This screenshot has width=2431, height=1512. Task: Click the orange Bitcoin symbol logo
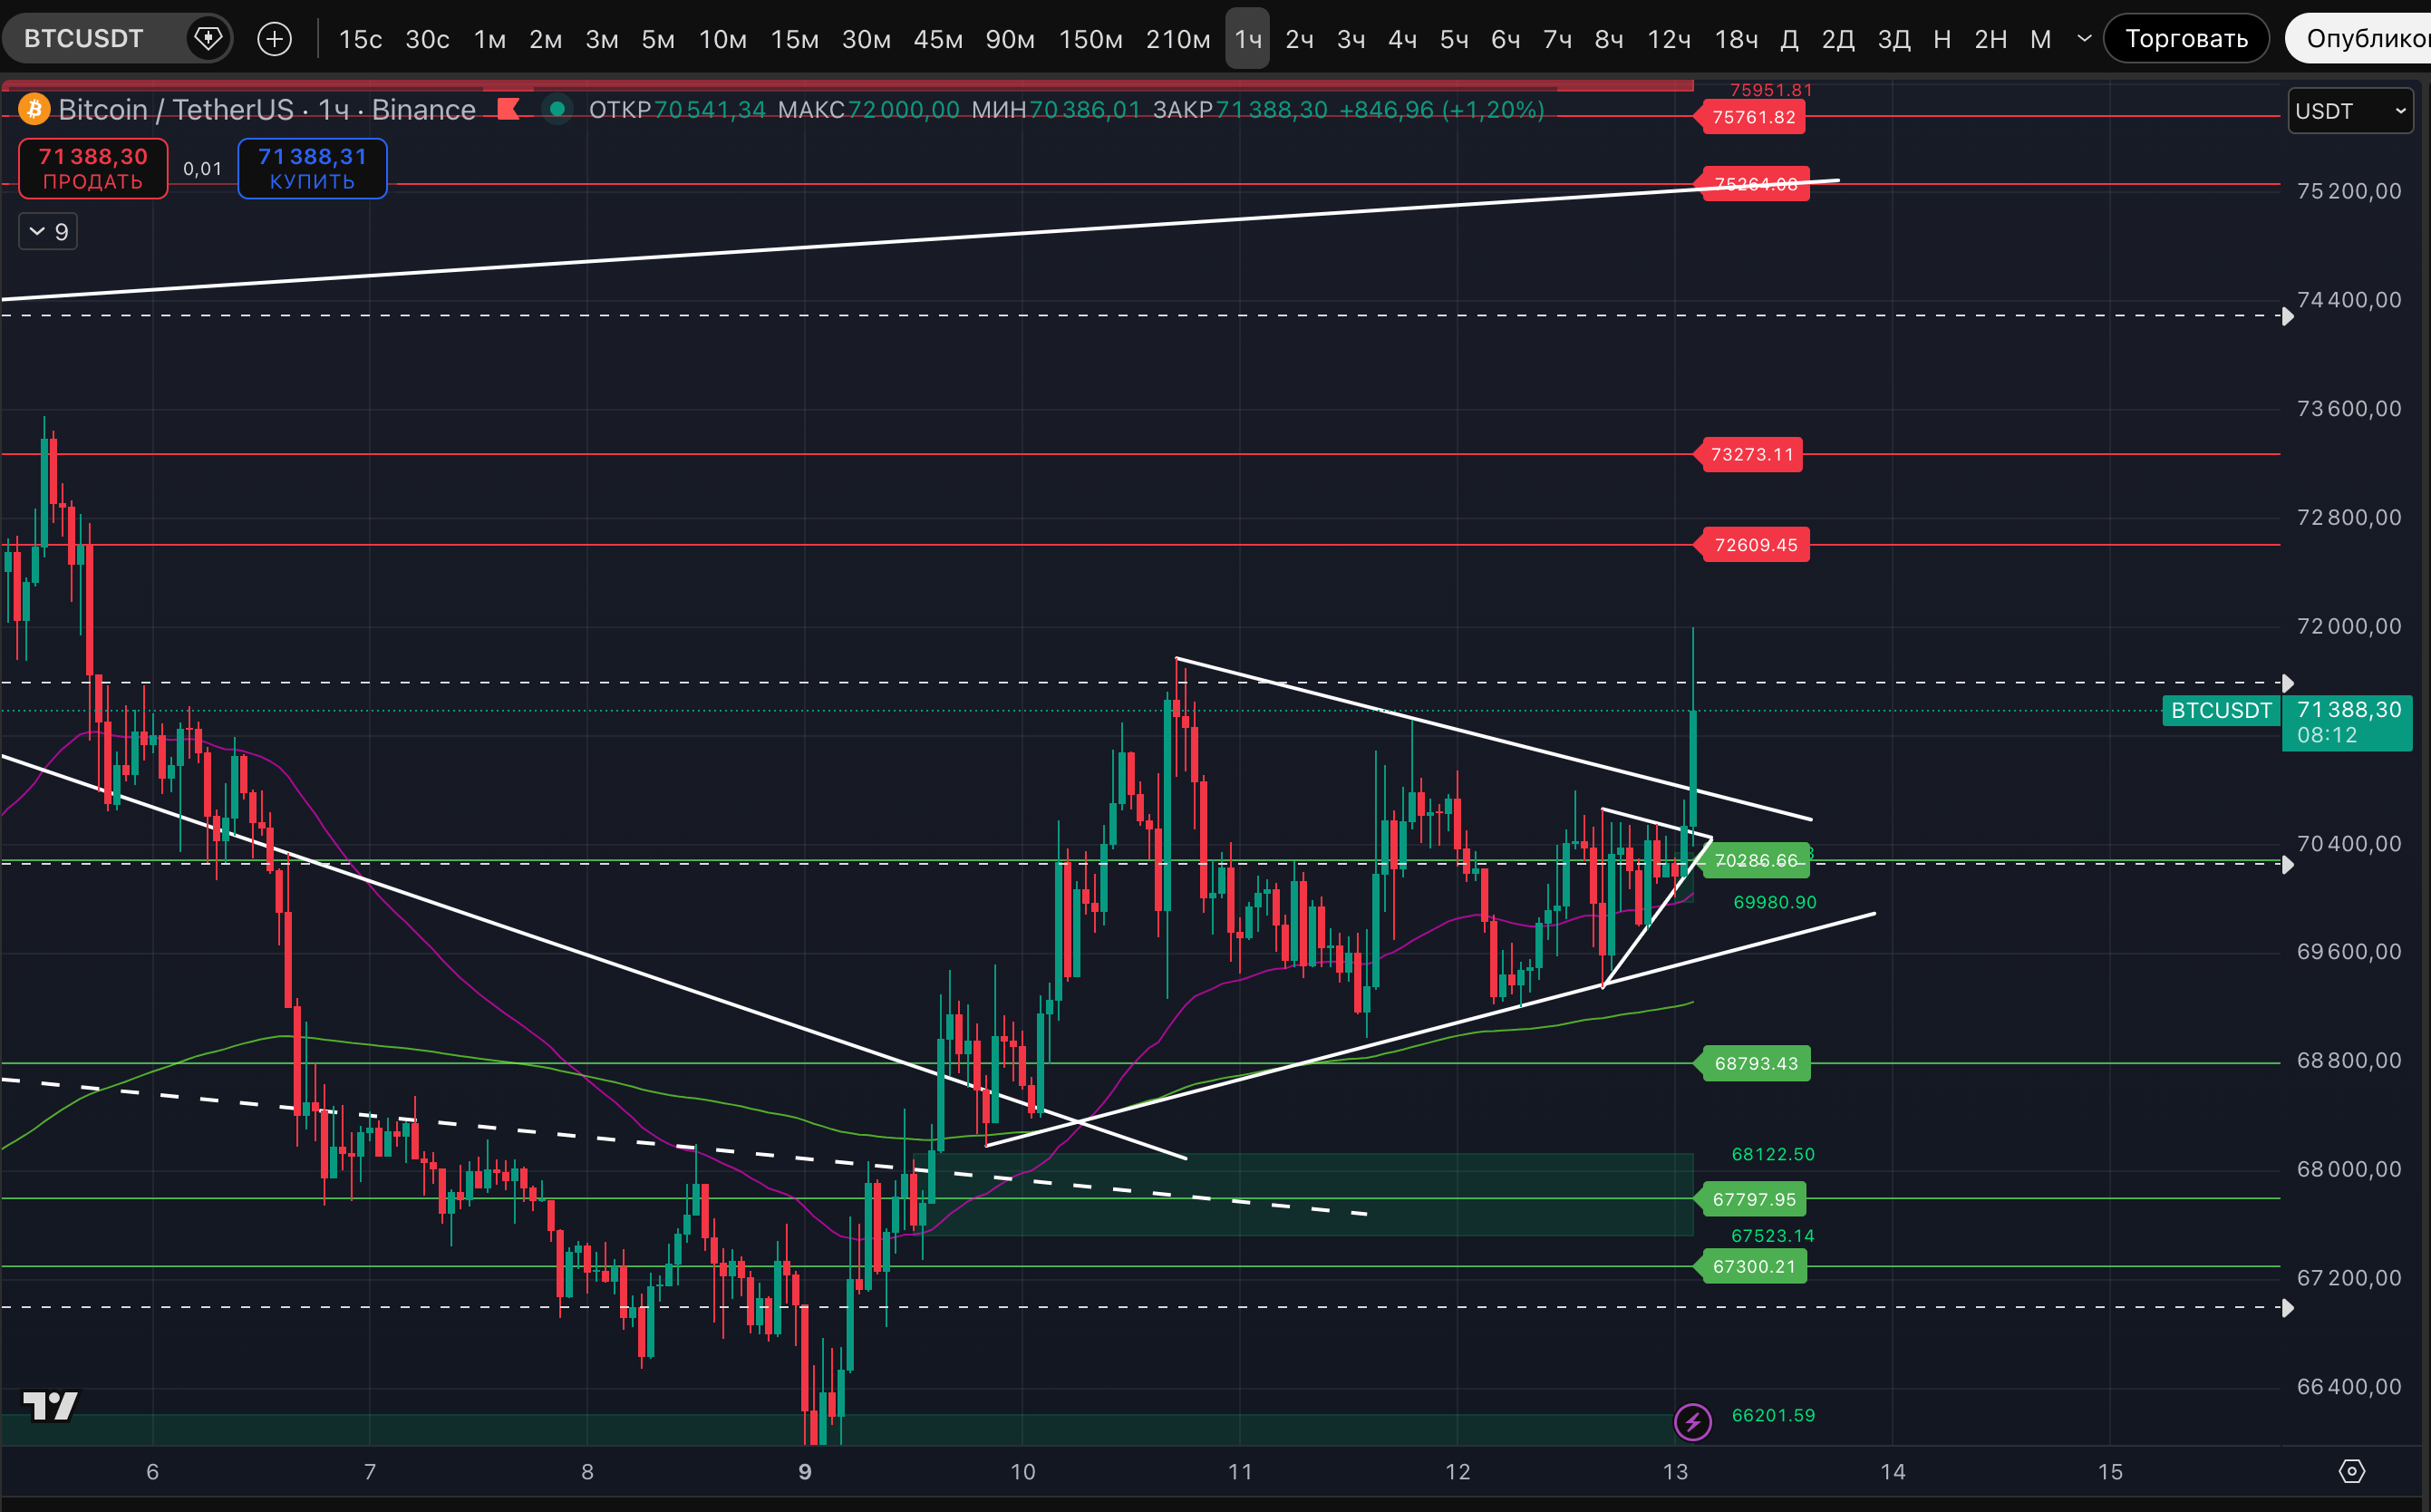[x=34, y=109]
